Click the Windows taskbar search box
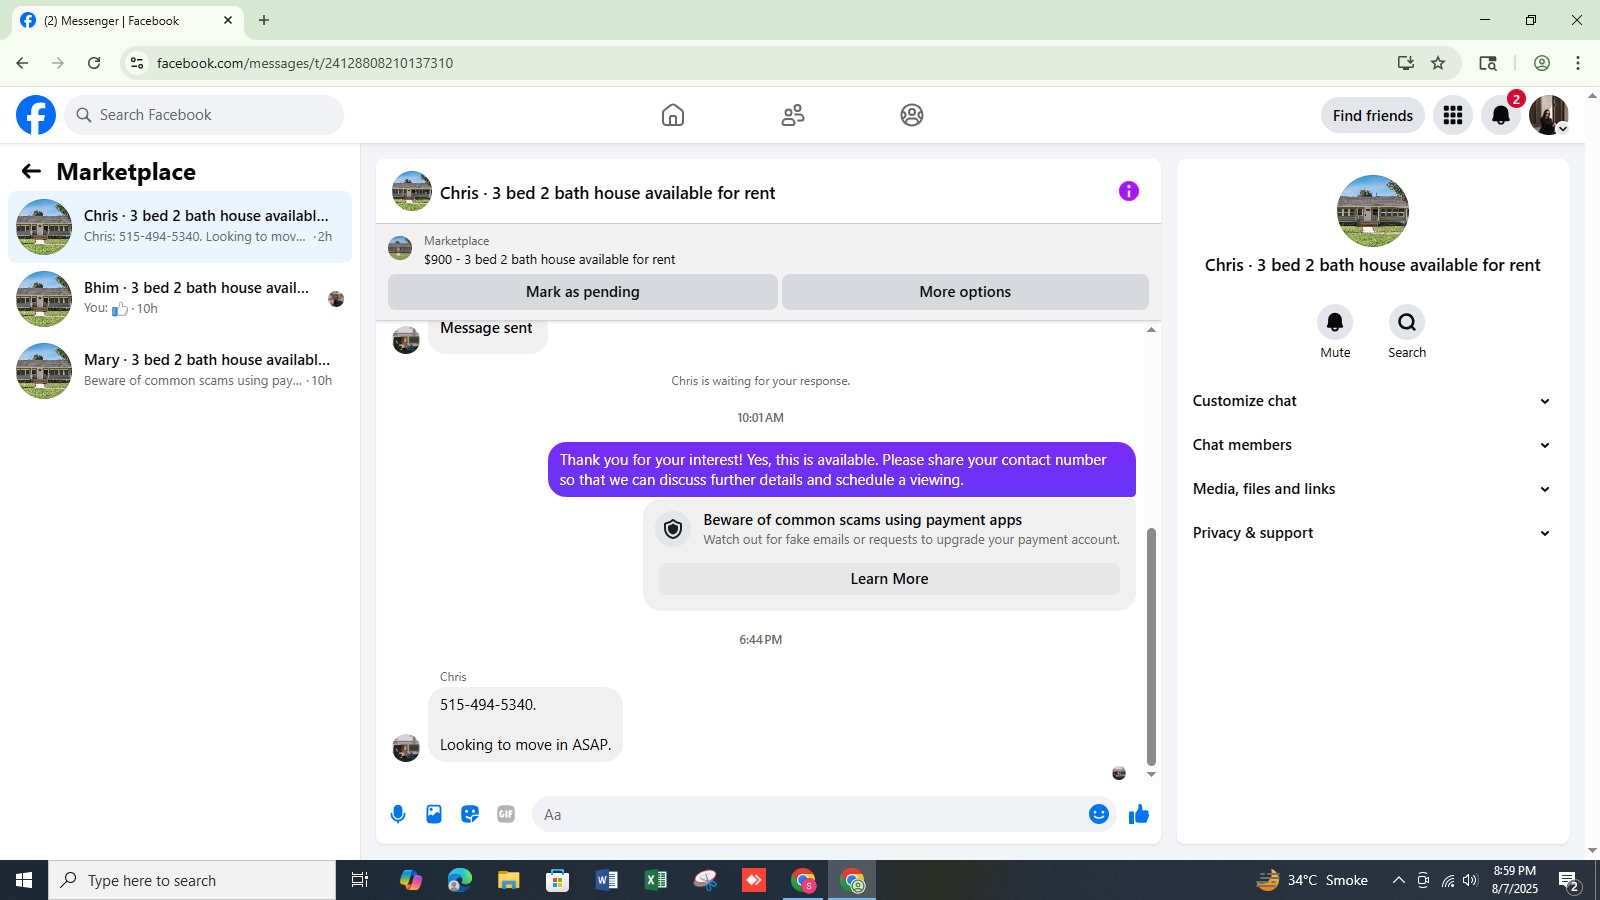Screen dimensions: 1600x900 [192, 880]
